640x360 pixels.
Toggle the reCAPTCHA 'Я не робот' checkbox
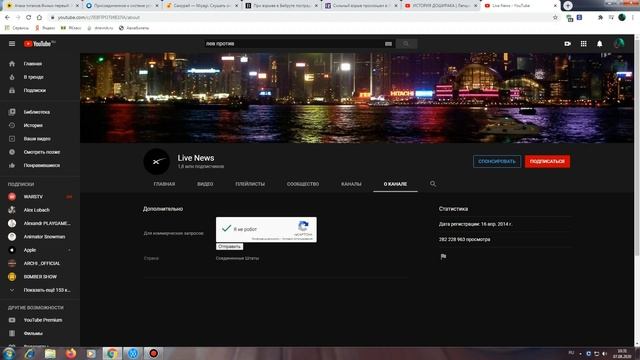coord(227,229)
